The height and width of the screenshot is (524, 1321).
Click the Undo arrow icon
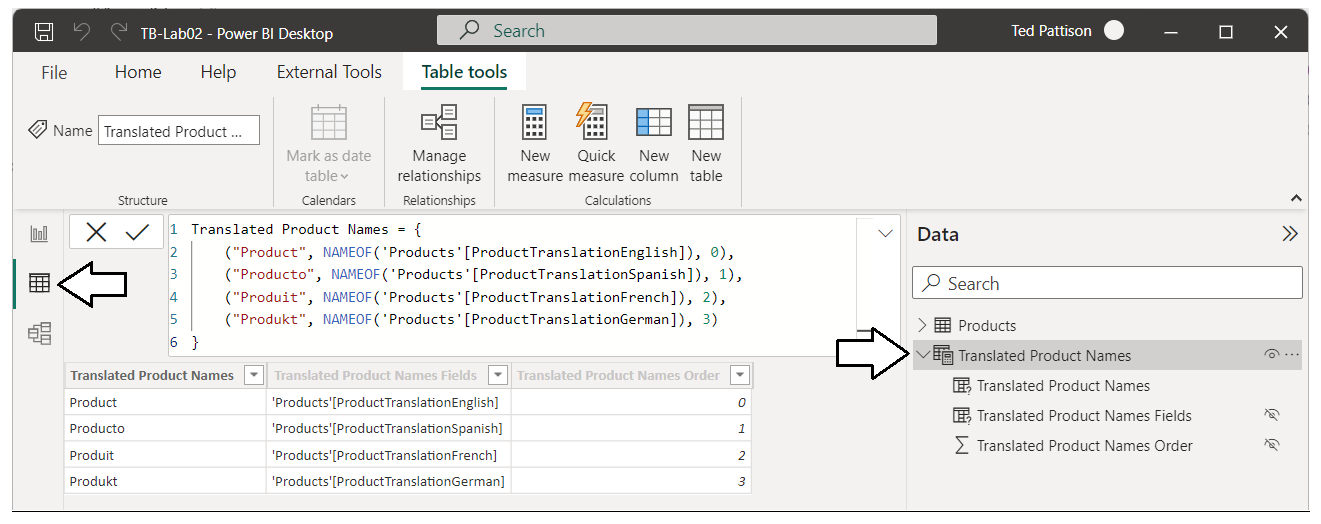click(82, 32)
